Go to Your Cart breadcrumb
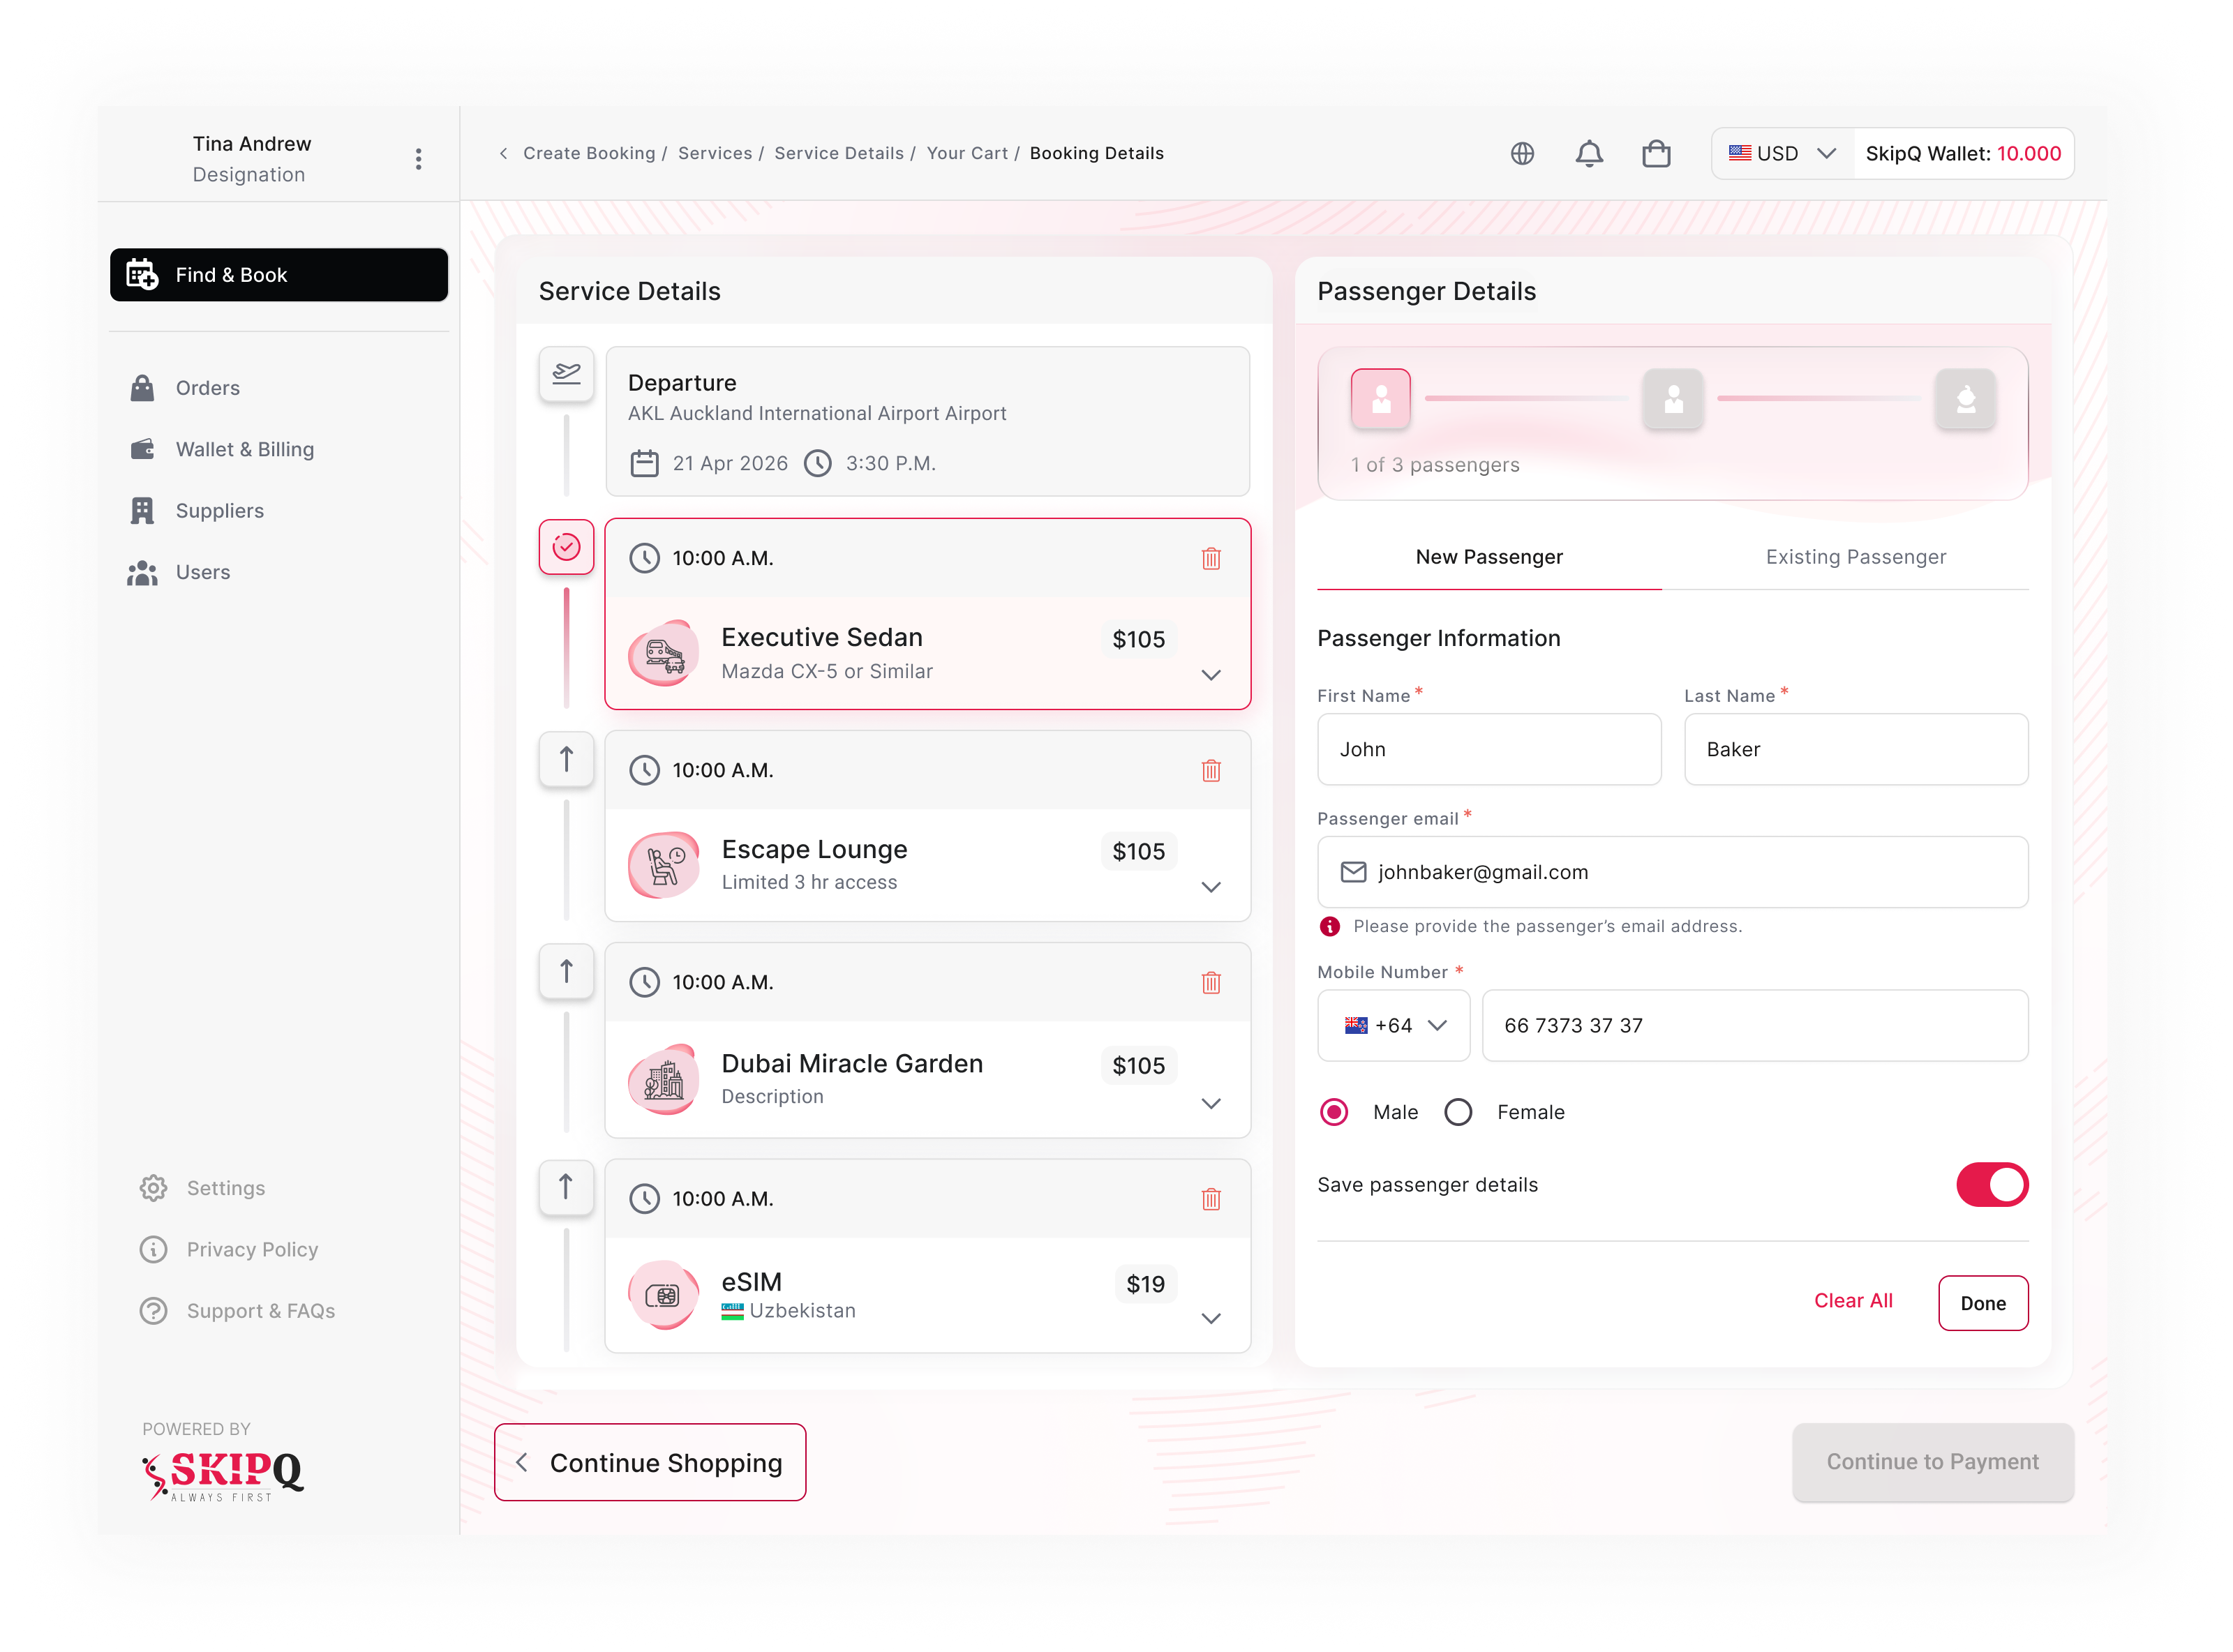This screenshot has width=2233, height=1652. [967, 153]
